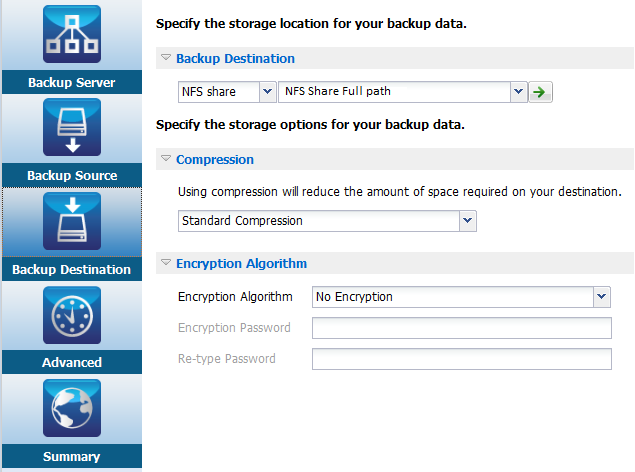Collapse the Encryption Algorithm section triangle
Viewport: 635px width, 472px height.
(x=166, y=264)
